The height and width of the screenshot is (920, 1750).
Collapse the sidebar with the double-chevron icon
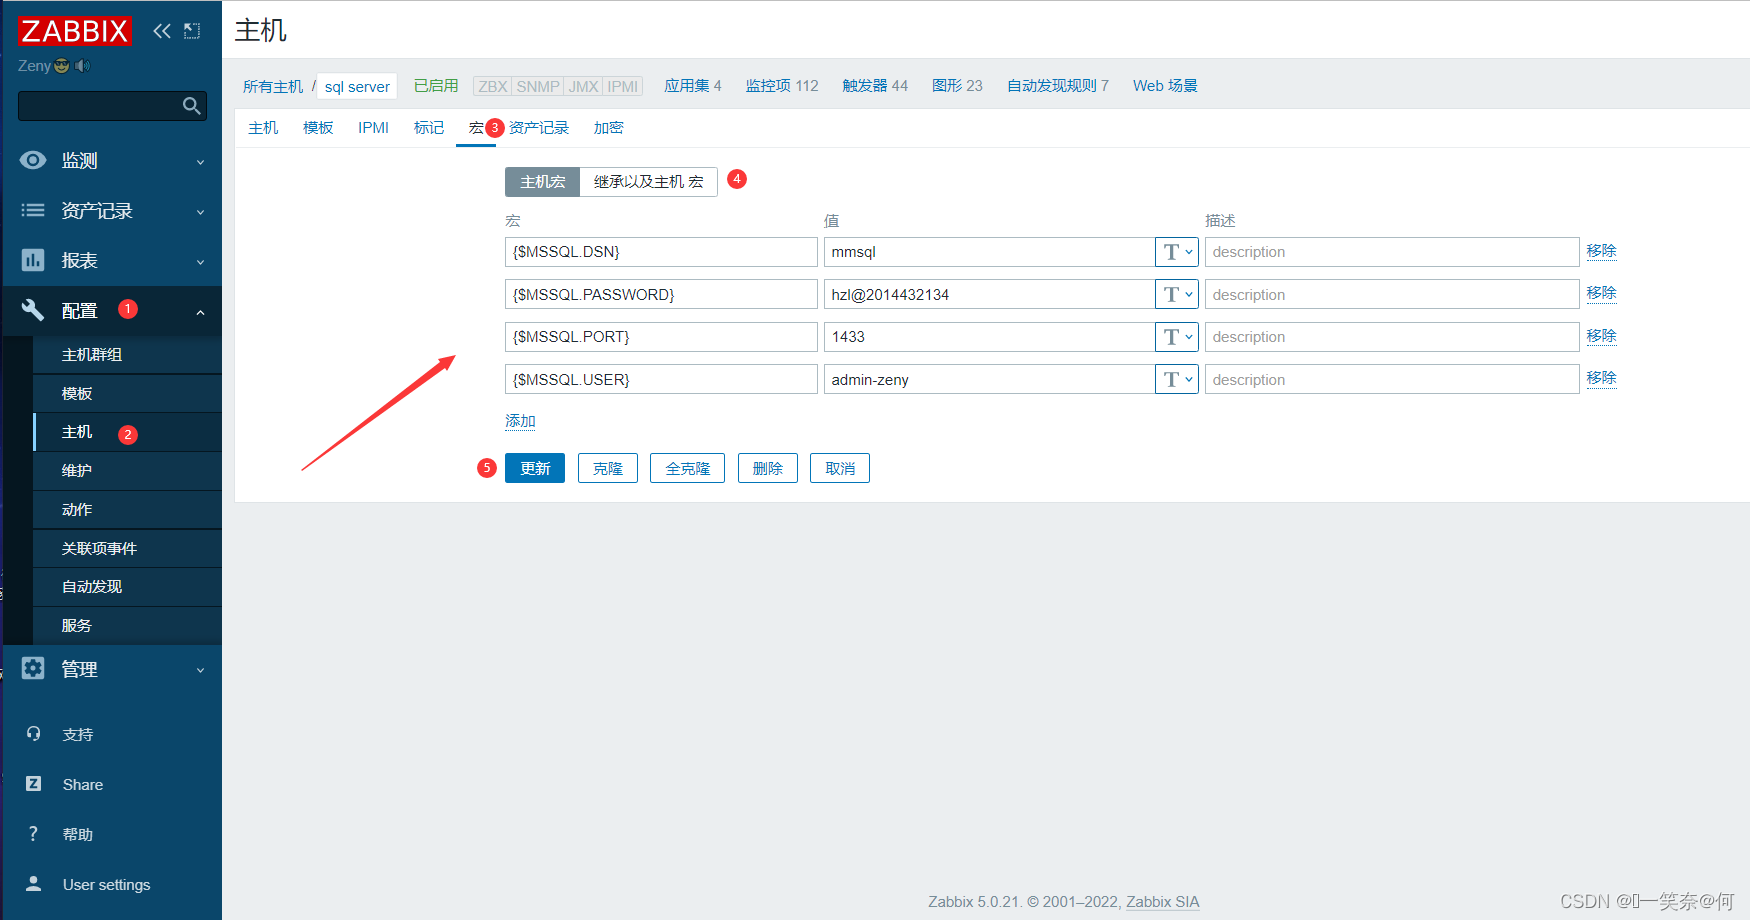(162, 31)
